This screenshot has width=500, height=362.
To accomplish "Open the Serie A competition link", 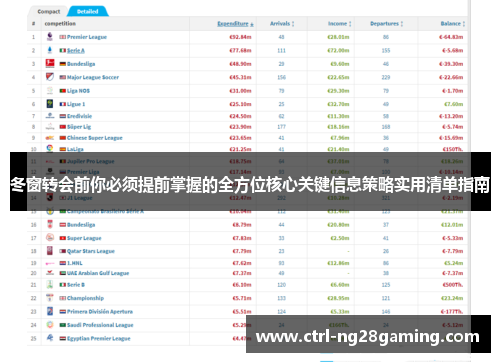I will (76, 51).
